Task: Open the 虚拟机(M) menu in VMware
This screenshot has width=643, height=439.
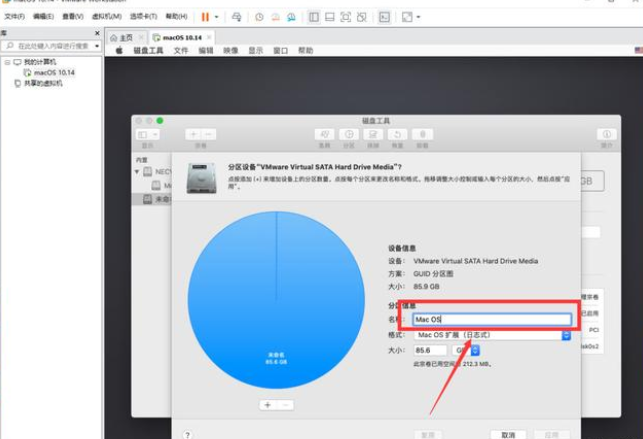Action: point(107,17)
